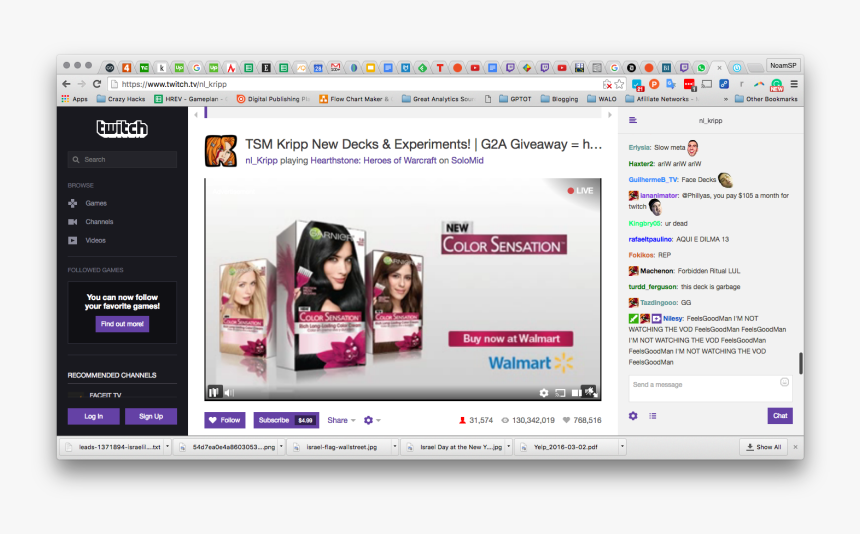Subscribe to the channel for $4.99
Screen dimensions: 860x534
(x=286, y=420)
